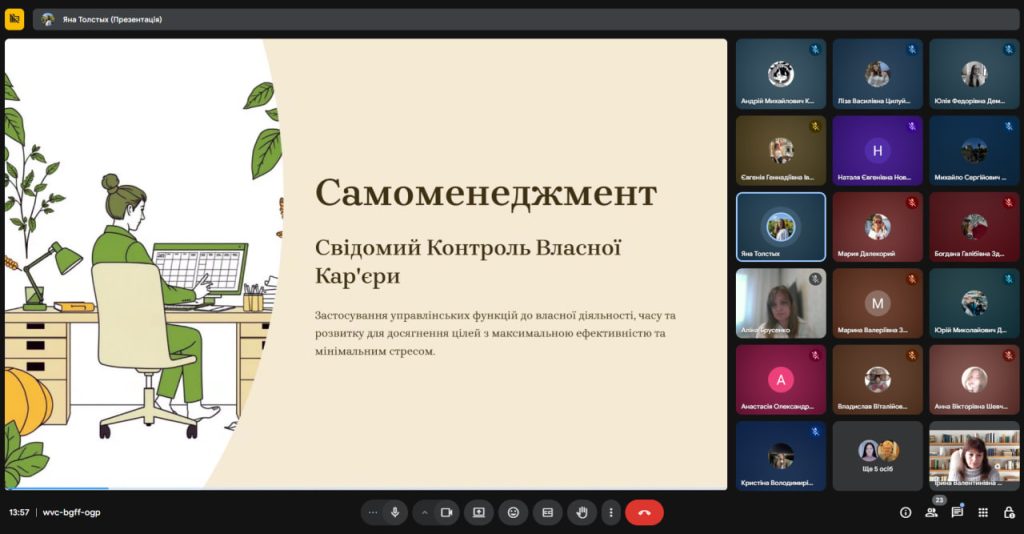Leave the call with red hang-up button

tap(644, 512)
